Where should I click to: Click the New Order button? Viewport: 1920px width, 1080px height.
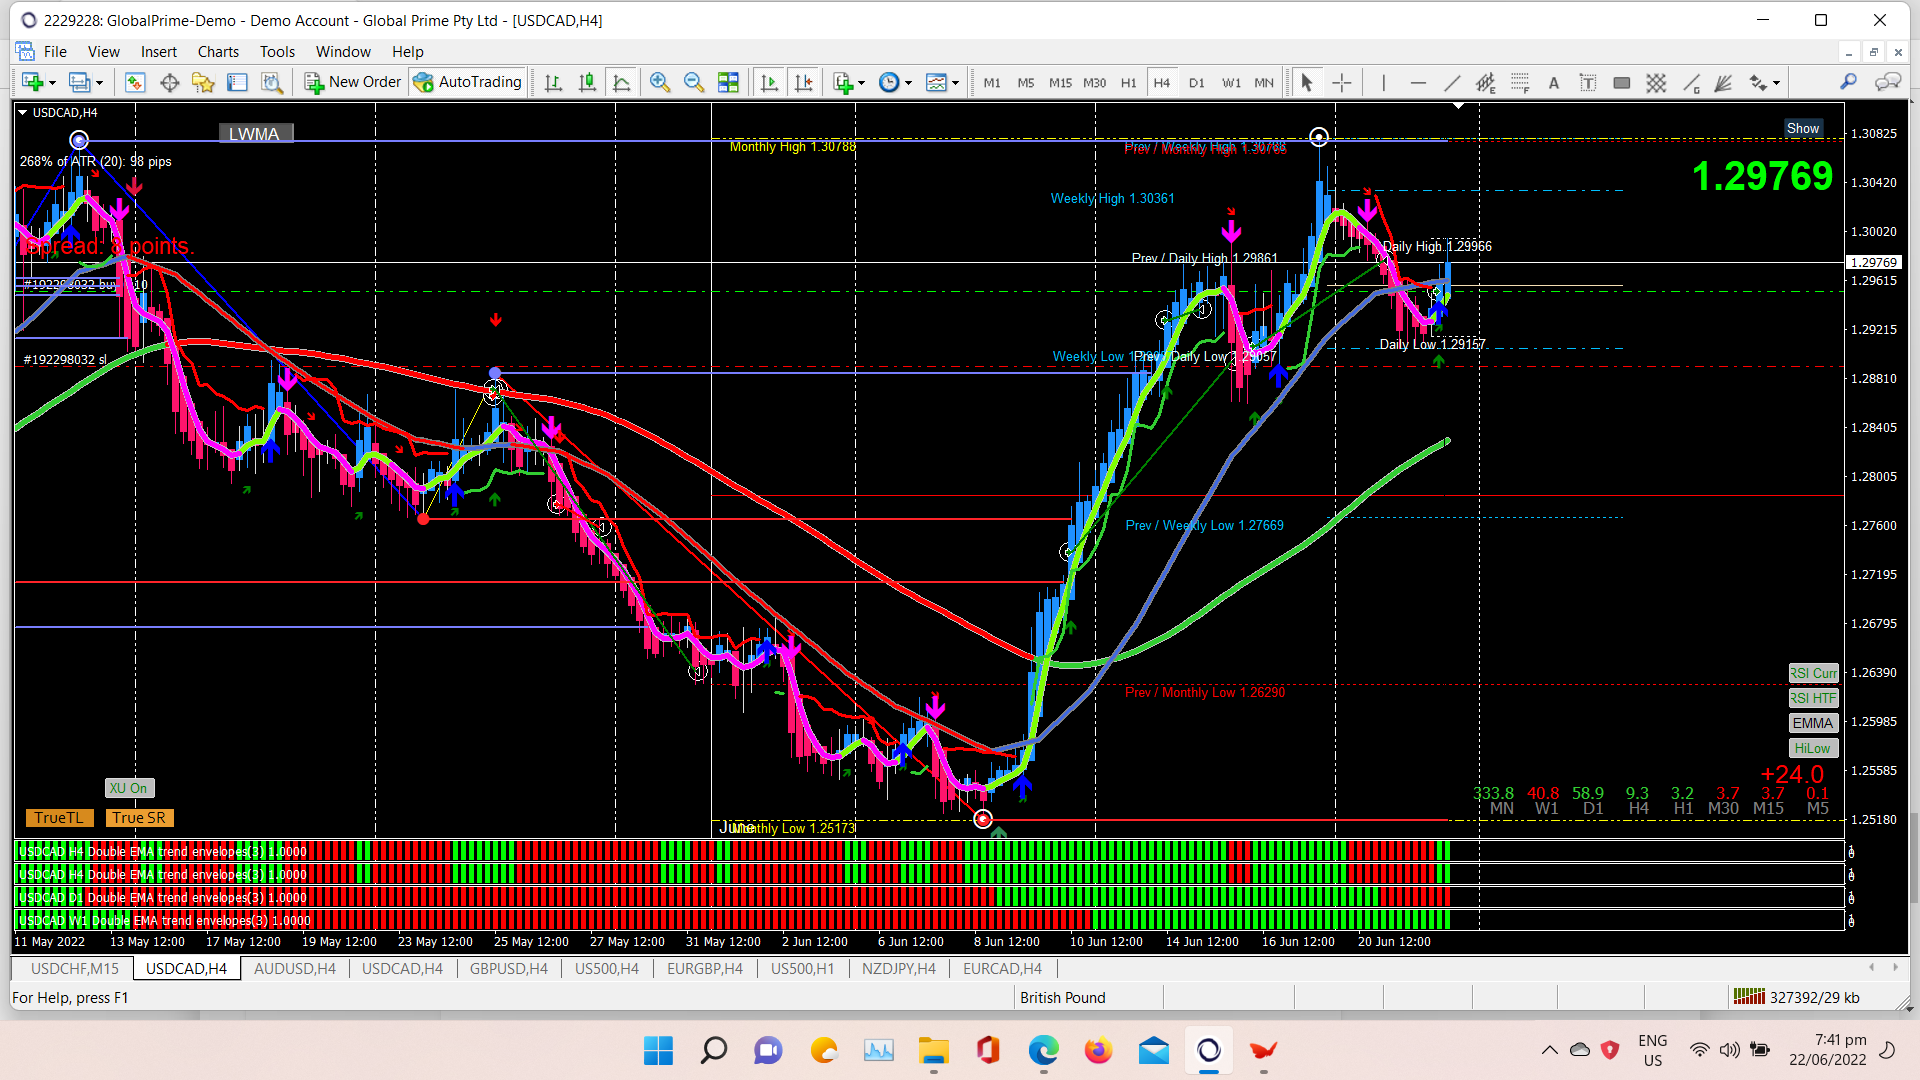coord(353,83)
